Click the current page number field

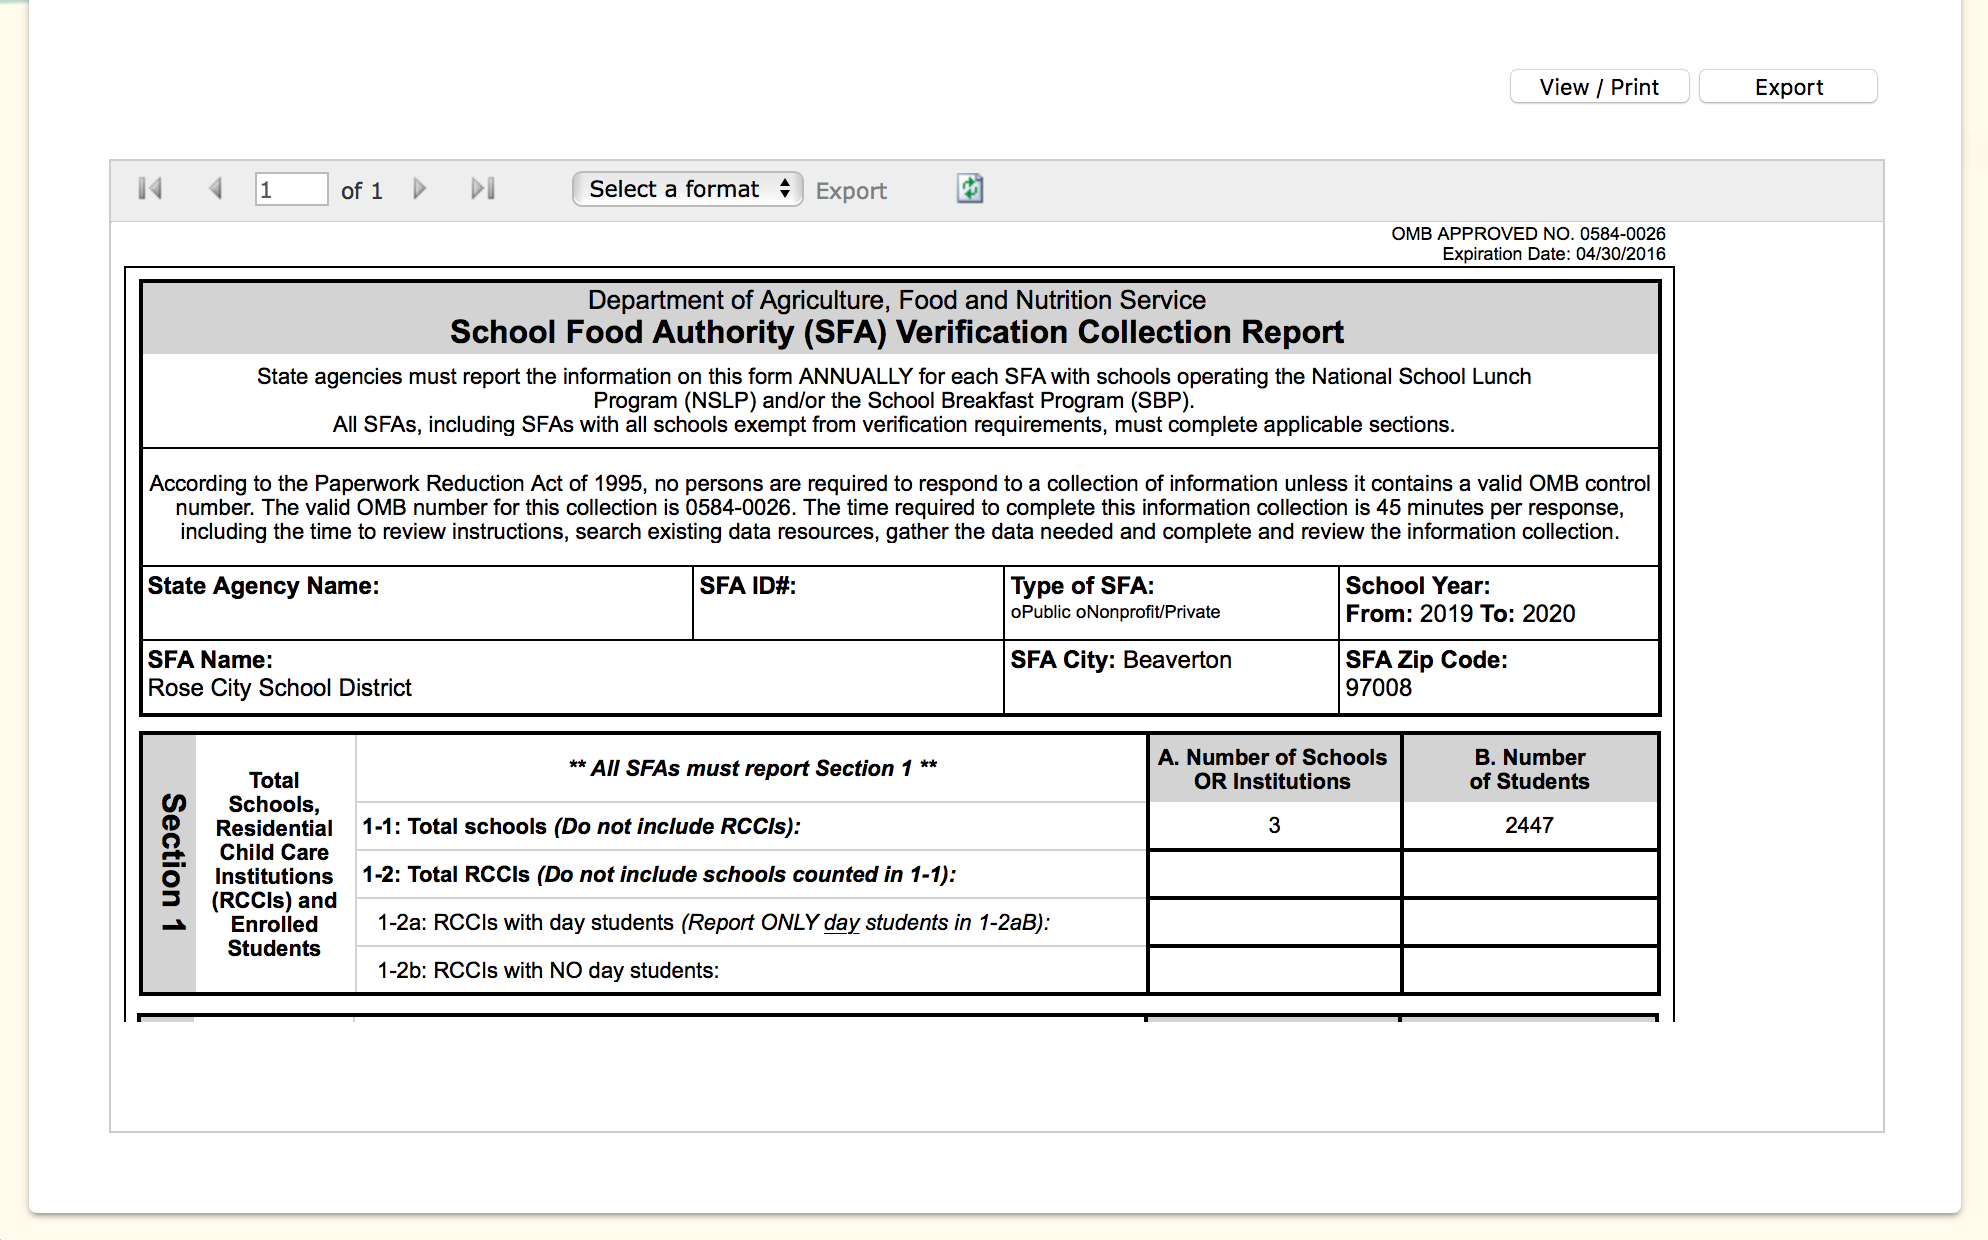click(x=290, y=189)
